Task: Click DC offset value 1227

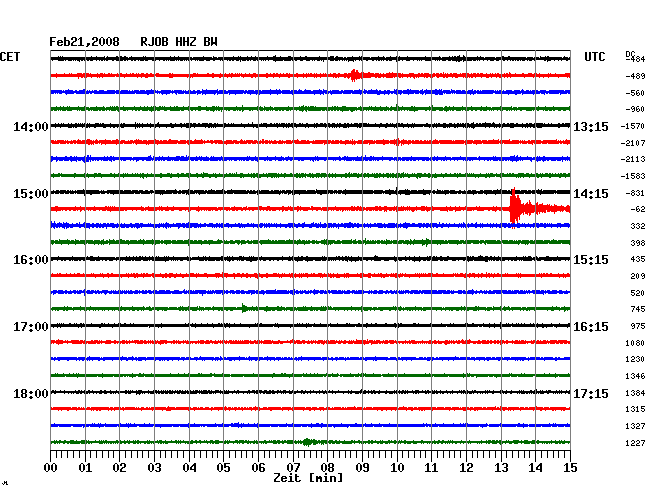Action: (x=635, y=443)
